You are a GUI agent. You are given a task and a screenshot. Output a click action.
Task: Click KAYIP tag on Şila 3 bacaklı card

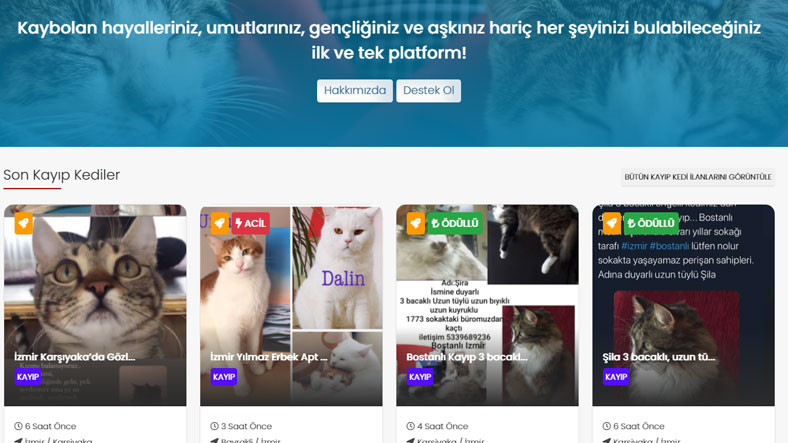click(x=616, y=377)
